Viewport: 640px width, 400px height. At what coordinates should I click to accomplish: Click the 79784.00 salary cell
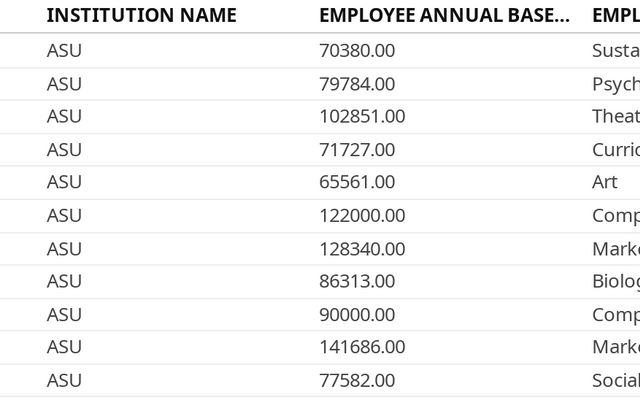click(x=357, y=83)
